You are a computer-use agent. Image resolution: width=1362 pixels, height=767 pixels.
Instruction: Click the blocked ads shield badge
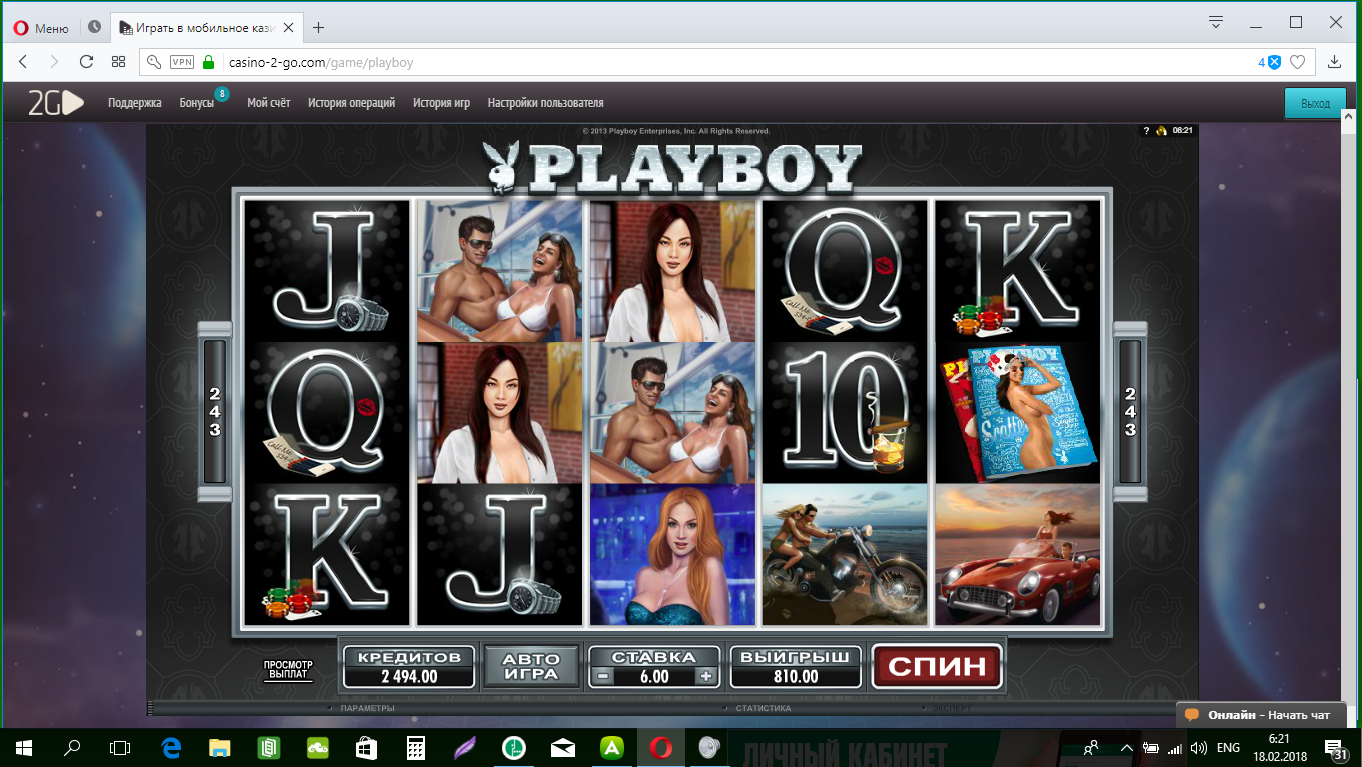coord(1269,62)
